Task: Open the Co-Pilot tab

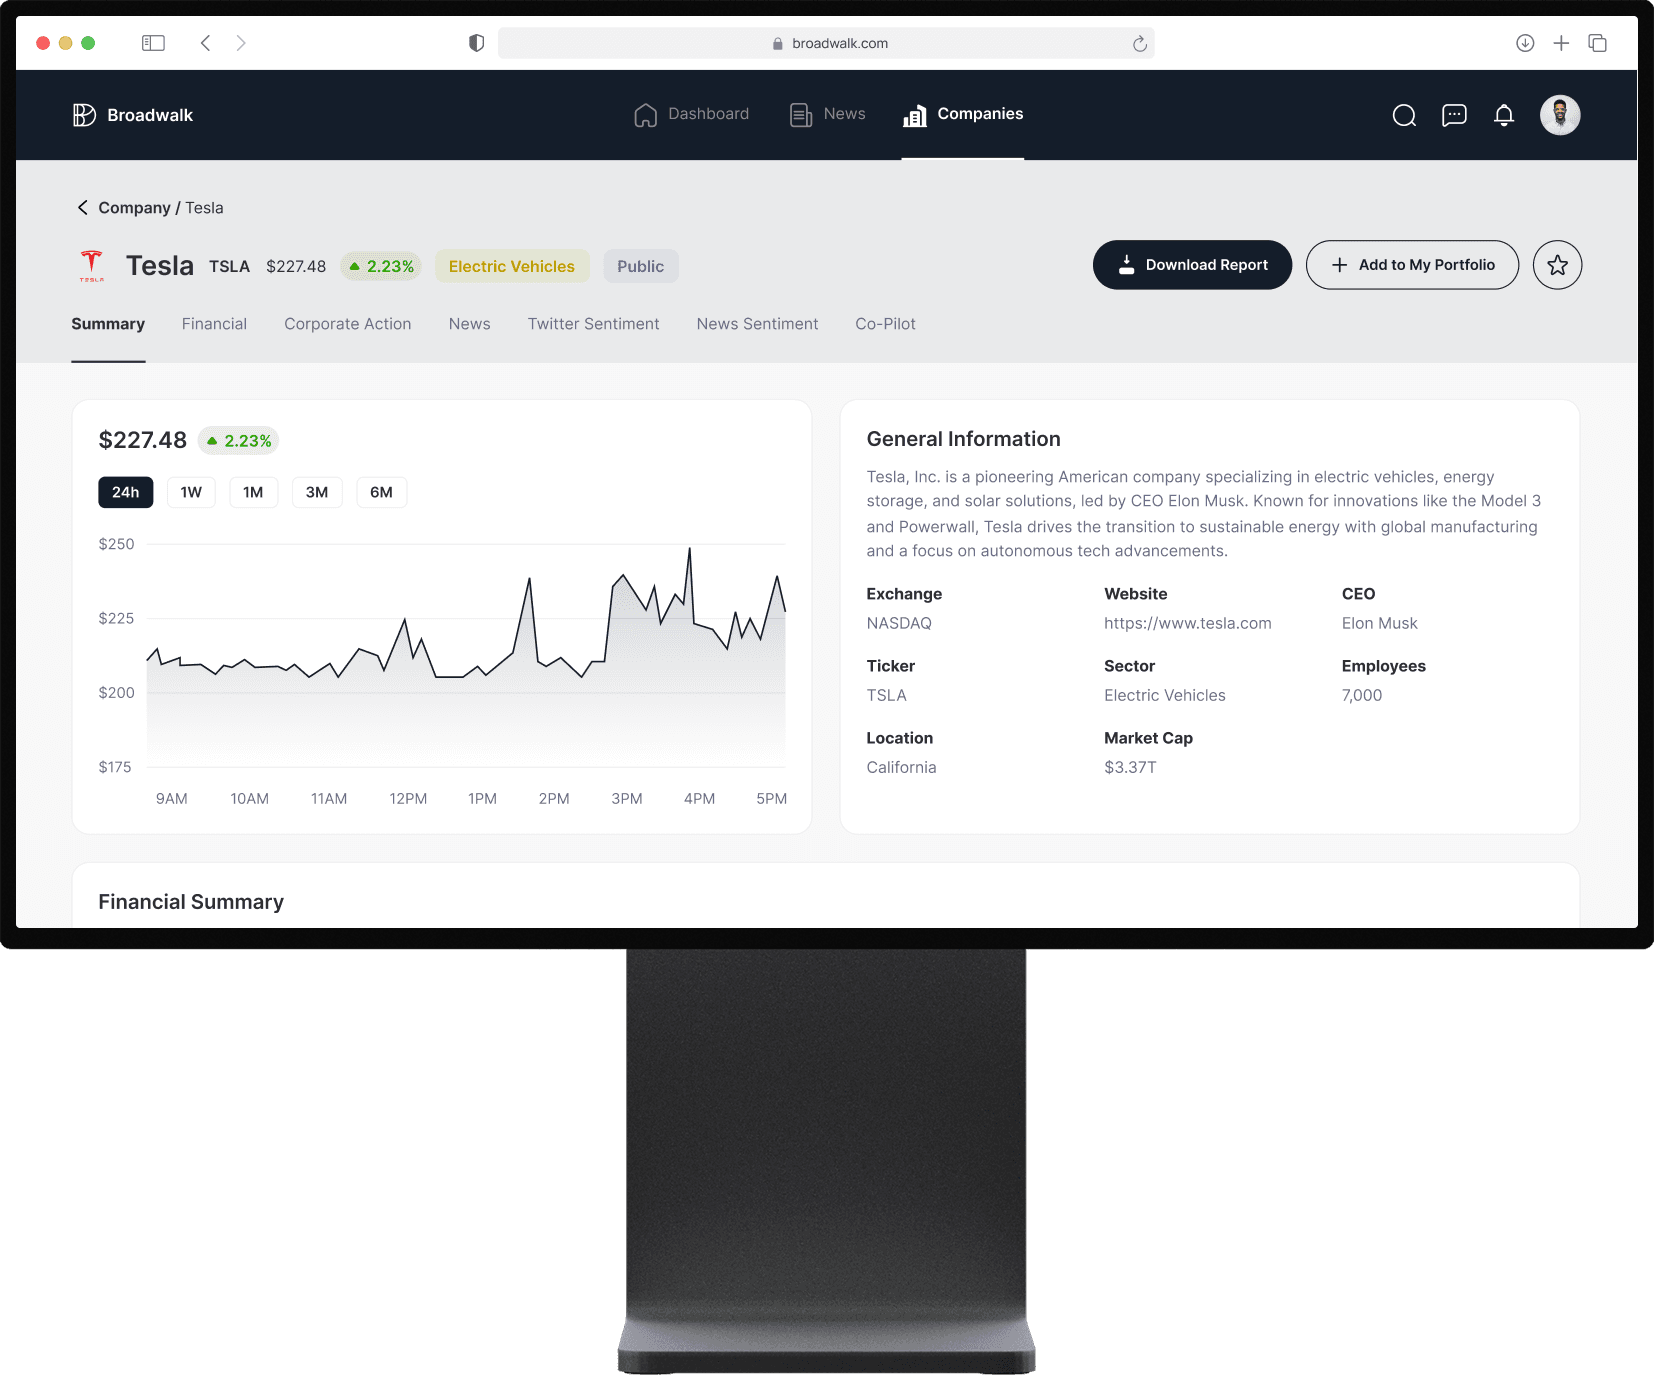Action: pos(885,324)
